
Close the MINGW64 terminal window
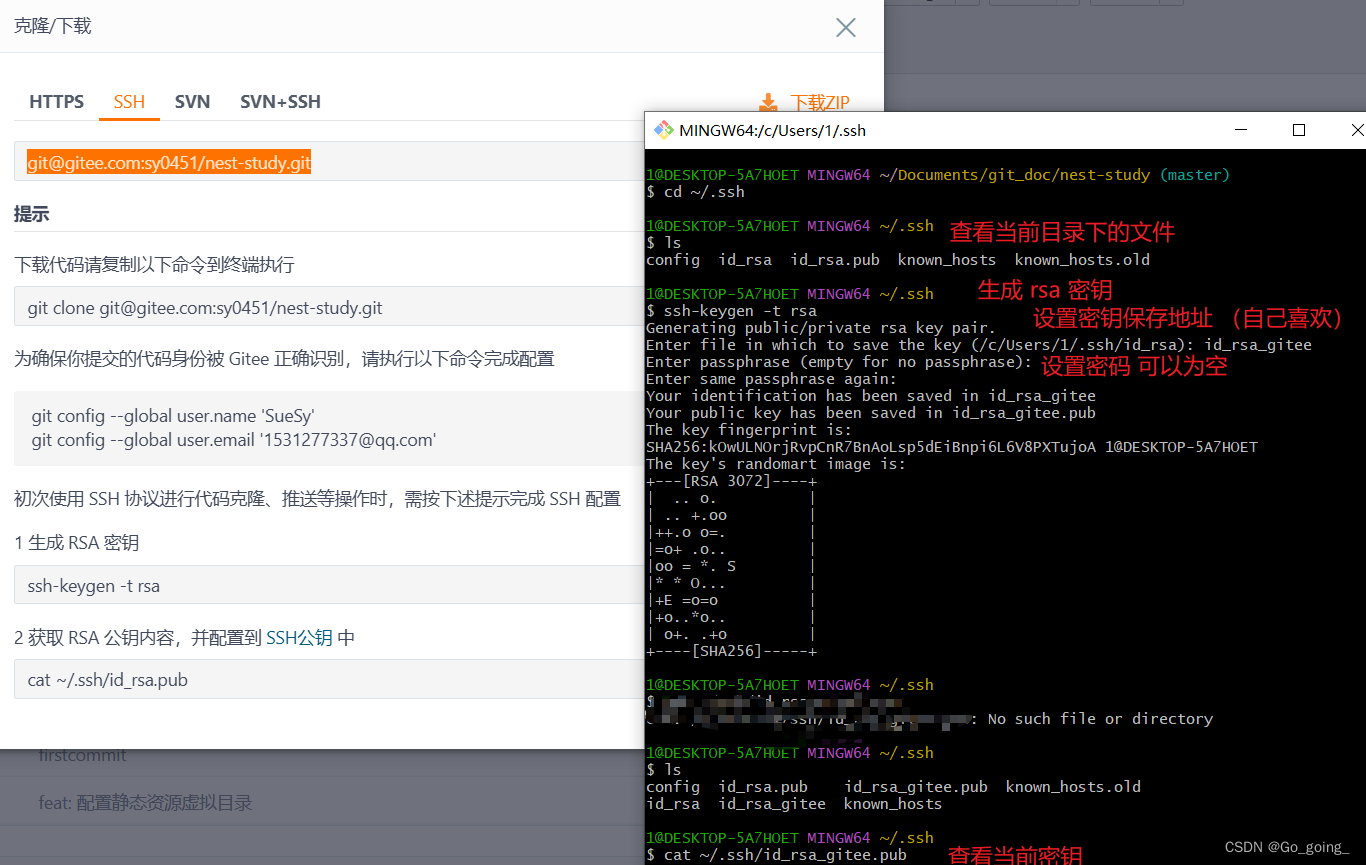tap(1356, 130)
